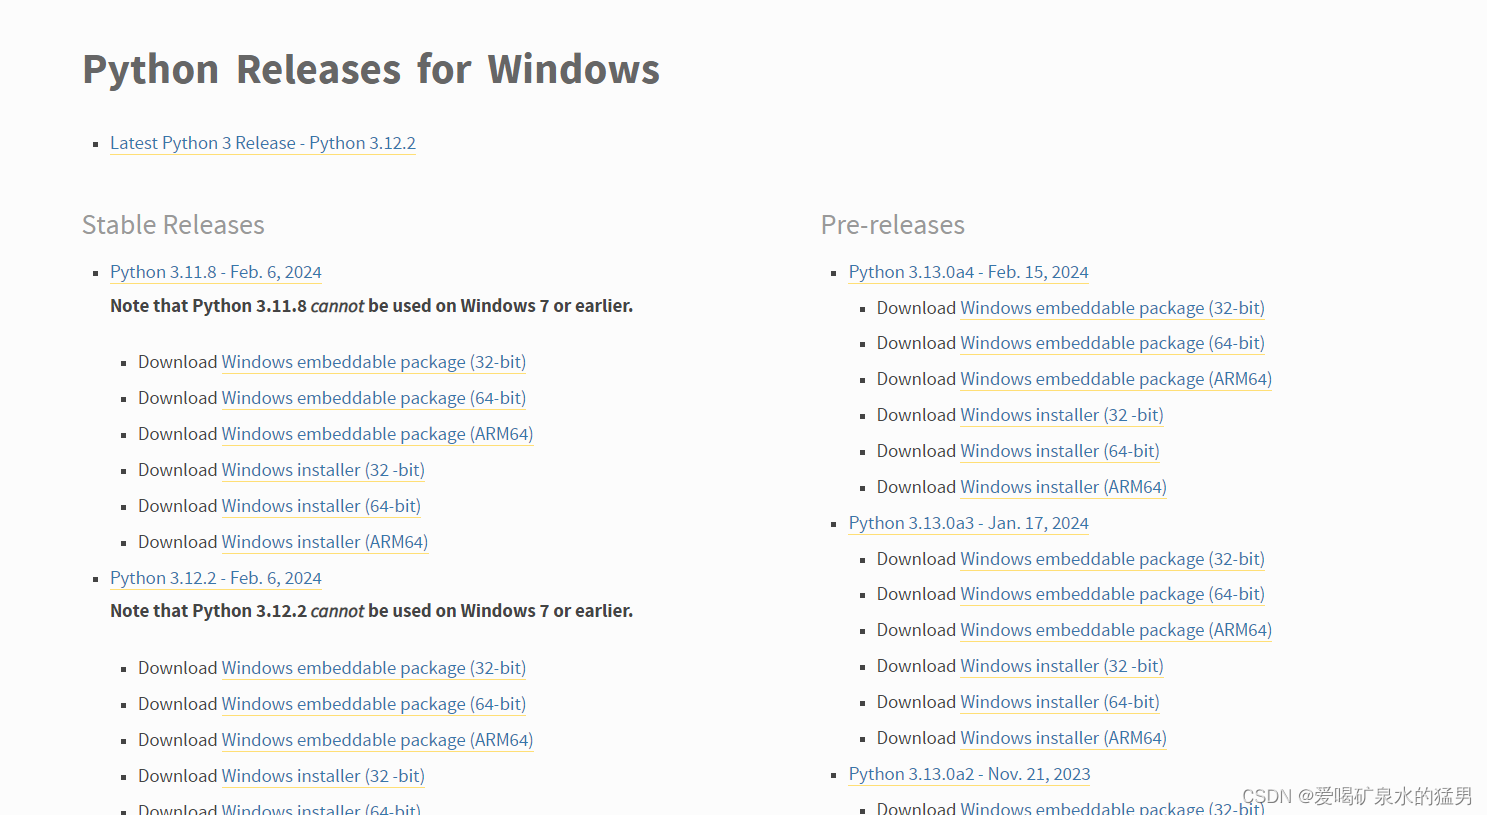Image resolution: width=1487 pixels, height=815 pixels.
Task: Open the Latest Python 3 Release - Python 3.12.2 link
Action: pos(263,143)
